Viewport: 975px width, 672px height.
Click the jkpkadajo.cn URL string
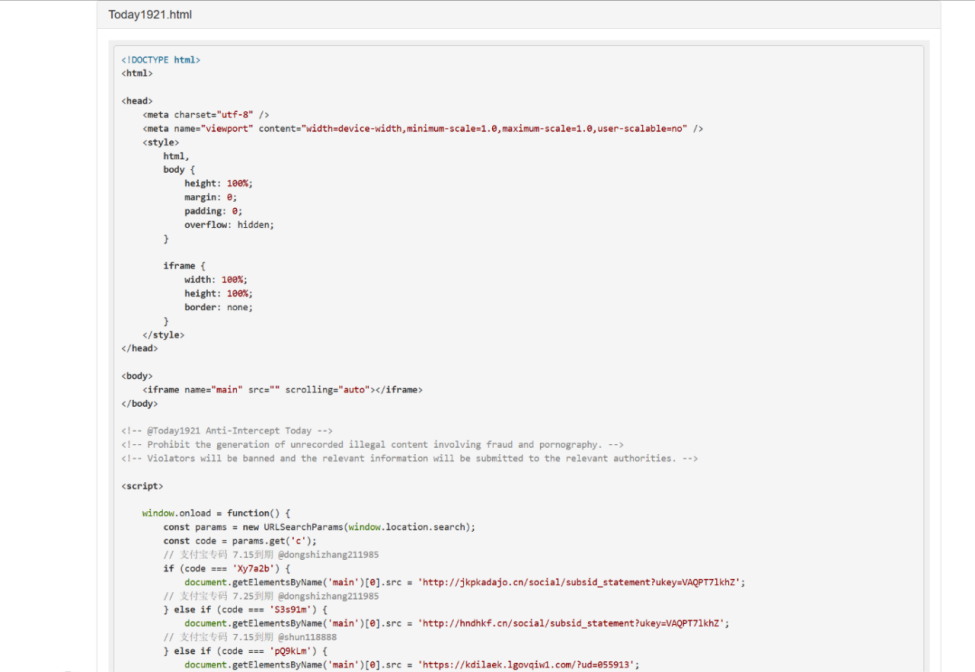tap(582, 582)
